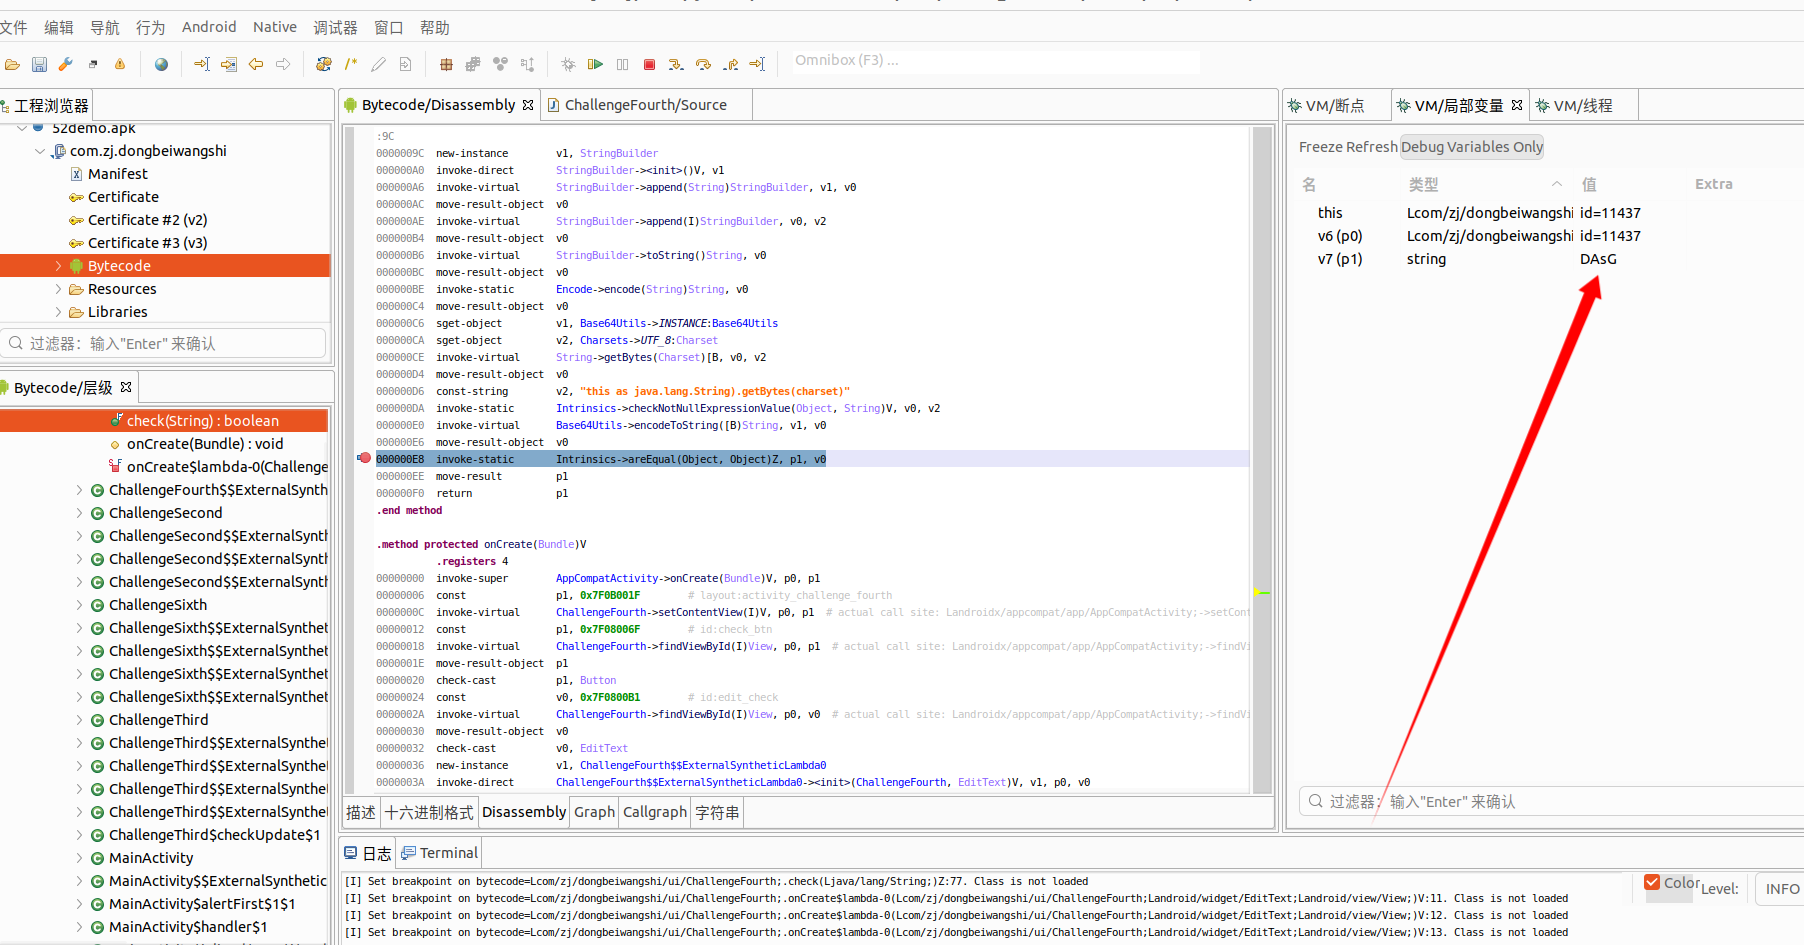Expand the ChallengeSixth class node

pos(80,605)
